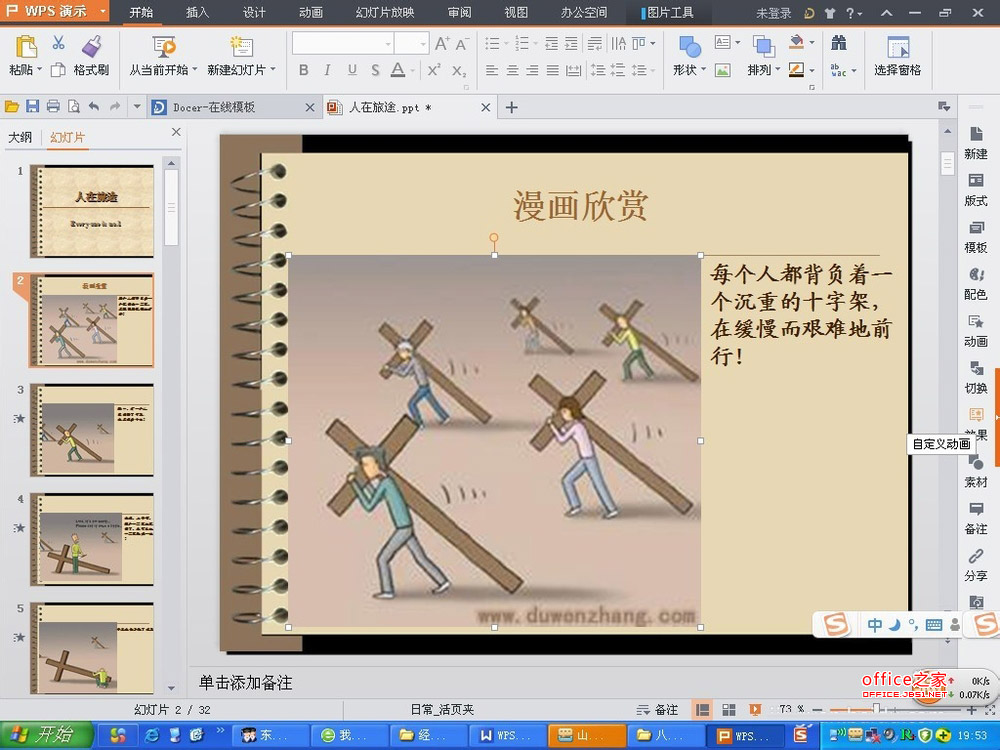The width and height of the screenshot is (1000, 750).
Task: Toggle Bold formatting
Action: pos(304,70)
